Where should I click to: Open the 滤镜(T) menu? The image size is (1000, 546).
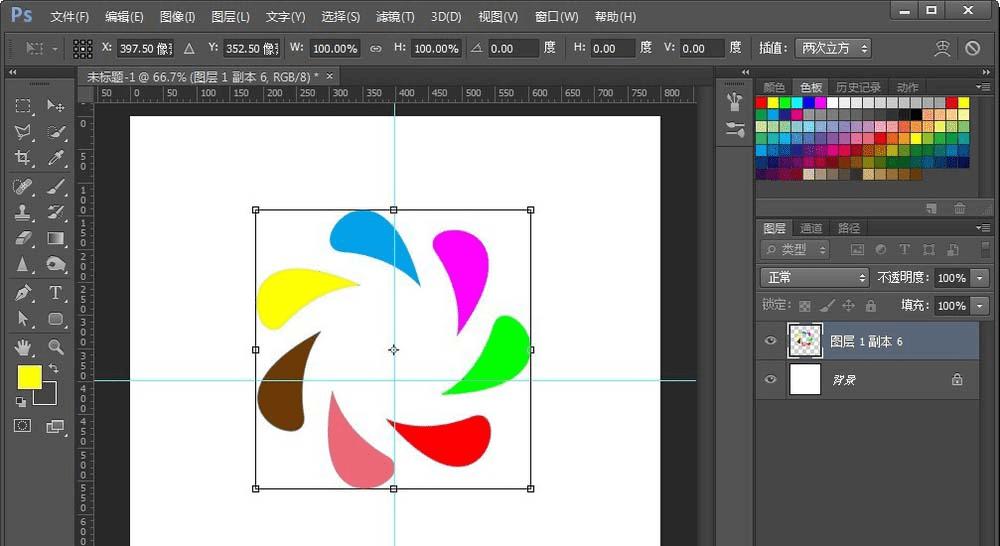(x=395, y=17)
